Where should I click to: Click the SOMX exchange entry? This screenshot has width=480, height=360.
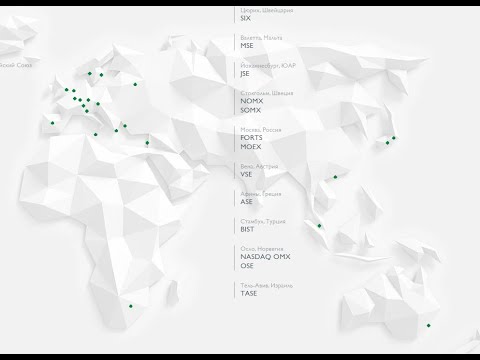(x=250, y=110)
